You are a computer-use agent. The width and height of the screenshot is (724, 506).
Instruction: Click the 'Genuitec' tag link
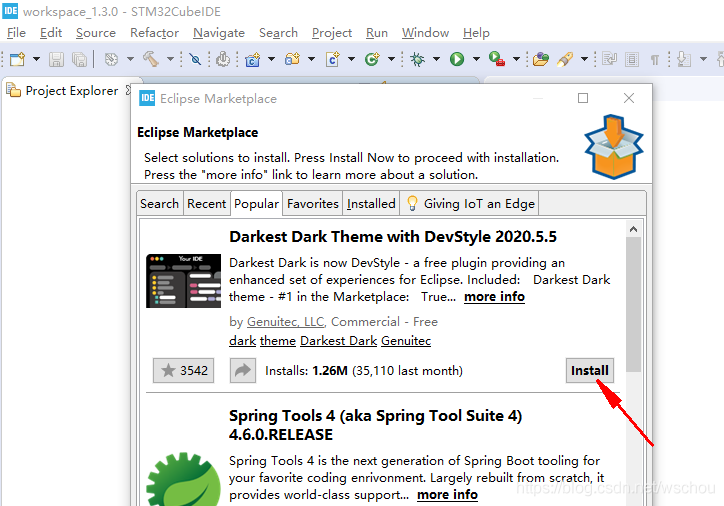click(406, 341)
